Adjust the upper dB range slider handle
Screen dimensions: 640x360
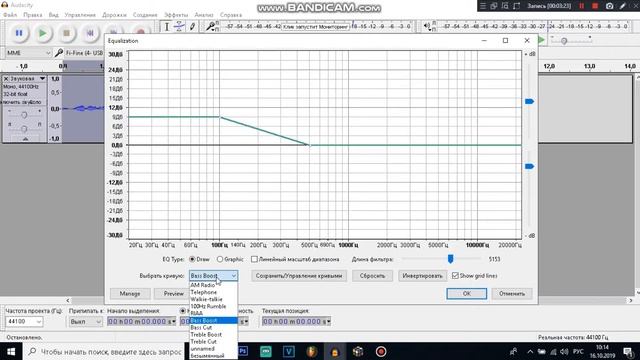click(529, 101)
